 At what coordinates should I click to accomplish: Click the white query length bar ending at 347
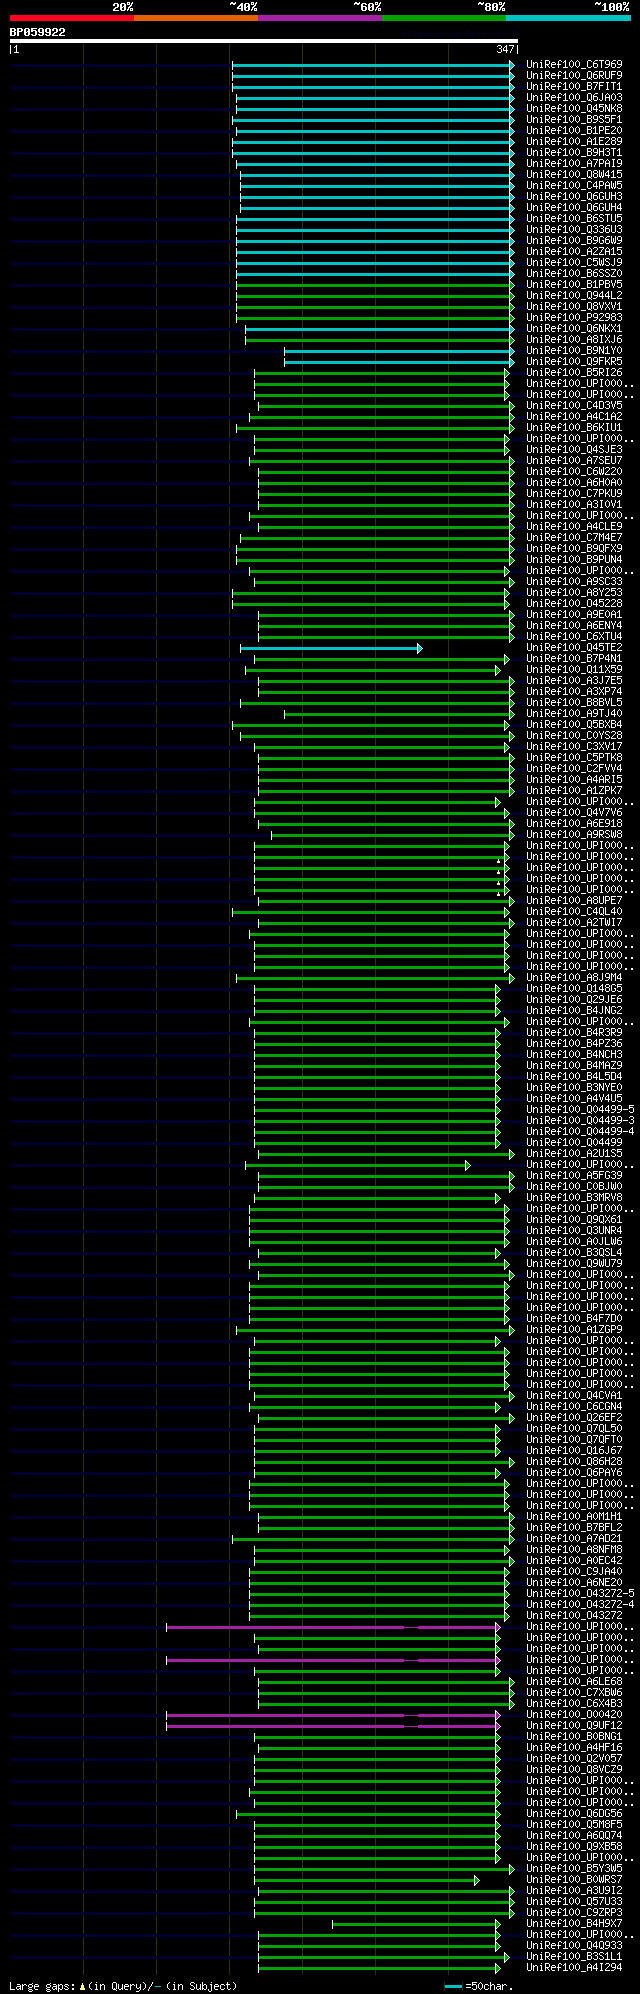(x=263, y=41)
